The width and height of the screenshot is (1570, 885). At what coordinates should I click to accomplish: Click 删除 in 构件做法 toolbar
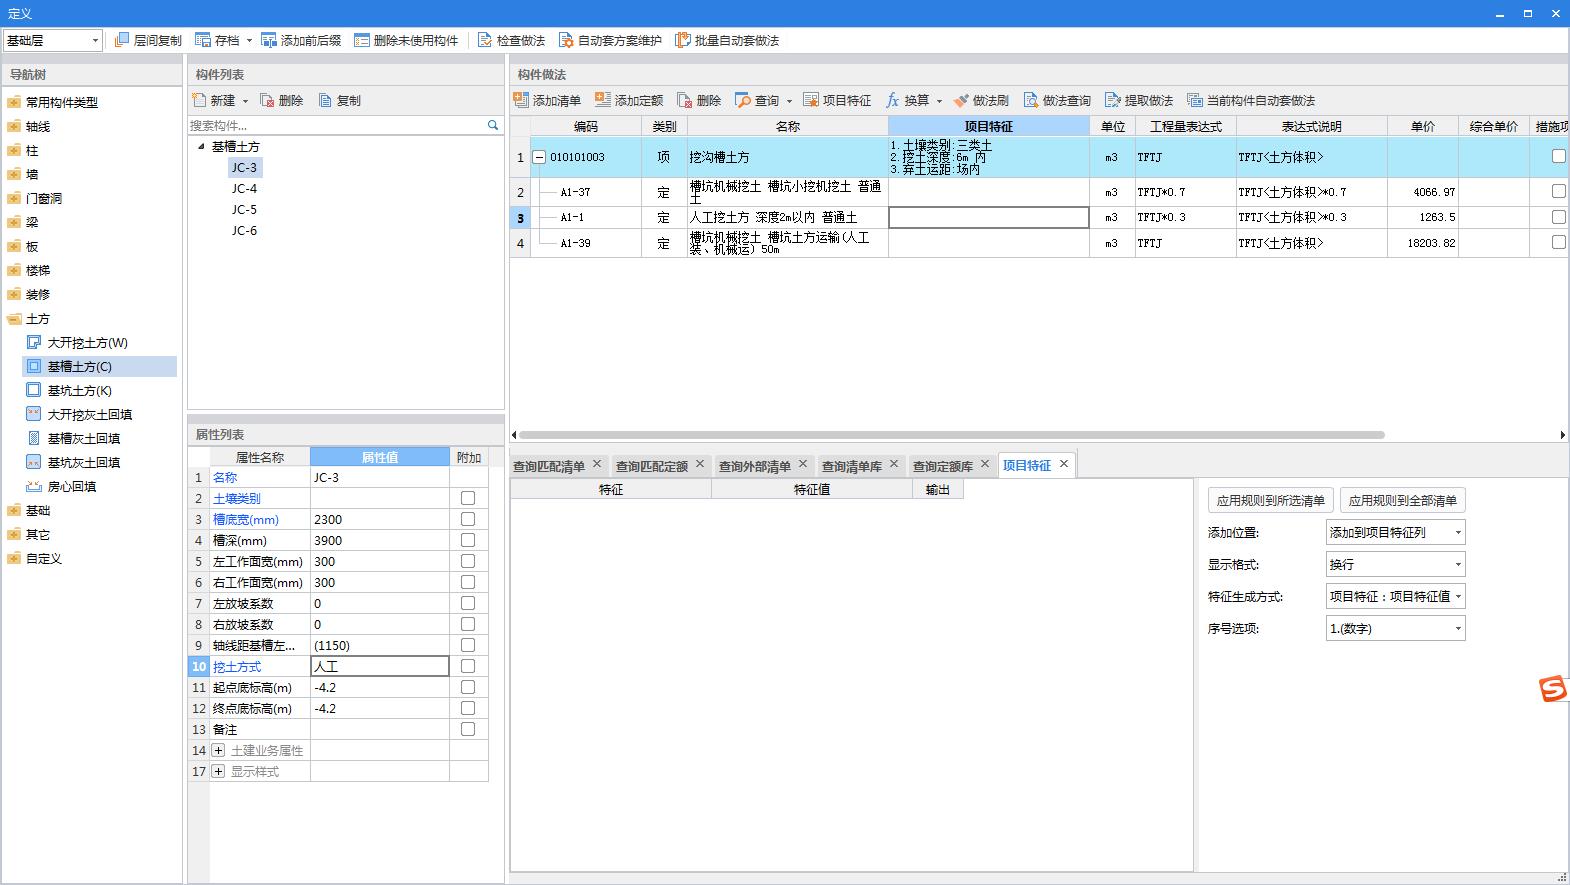click(x=699, y=100)
